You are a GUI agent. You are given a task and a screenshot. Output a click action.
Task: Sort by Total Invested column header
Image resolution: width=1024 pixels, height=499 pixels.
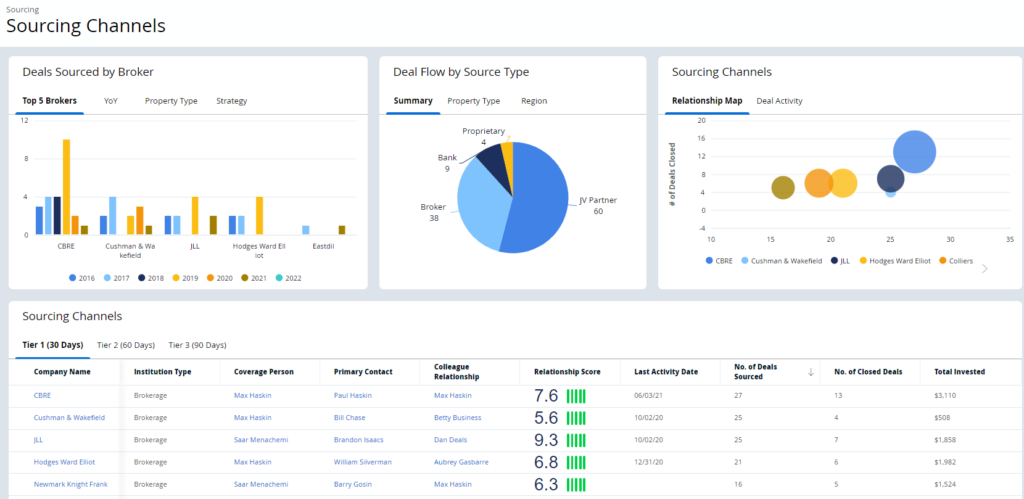click(x=959, y=372)
